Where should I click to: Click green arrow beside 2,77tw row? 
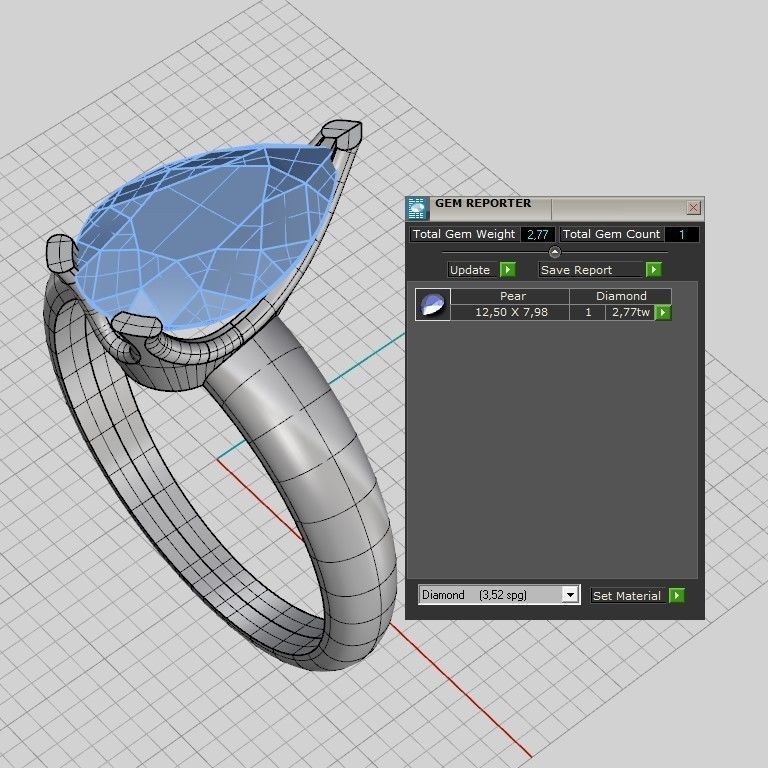[663, 312]
